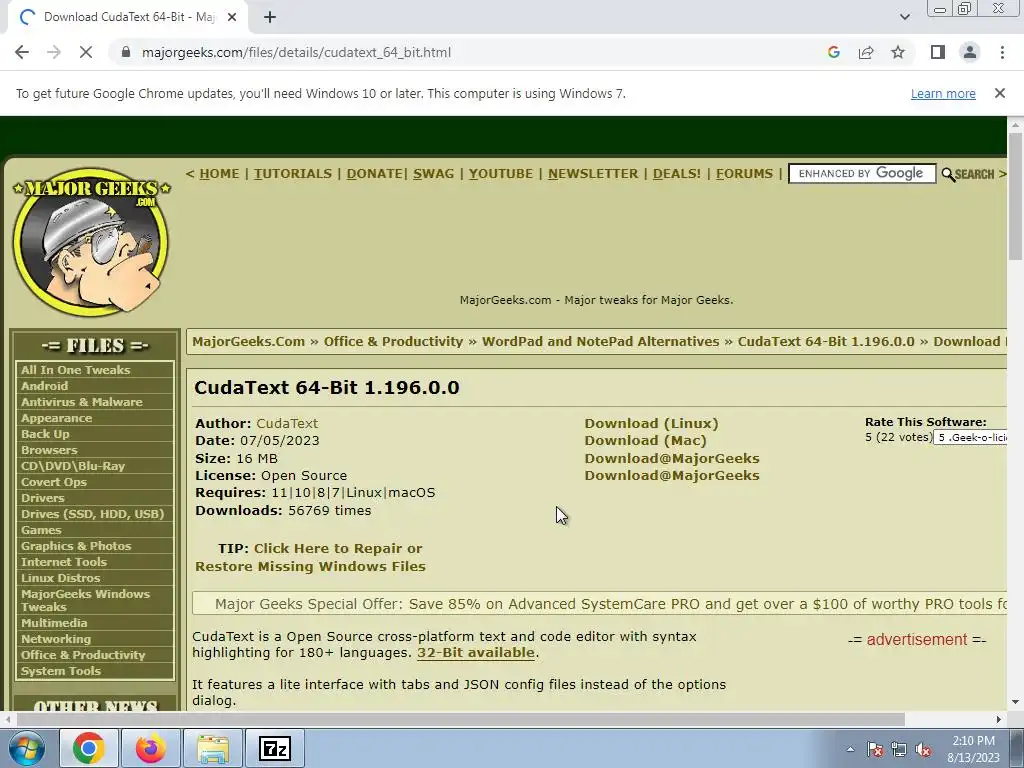Click Repair or Restore Missing Windows Files tip

[310, 558]
